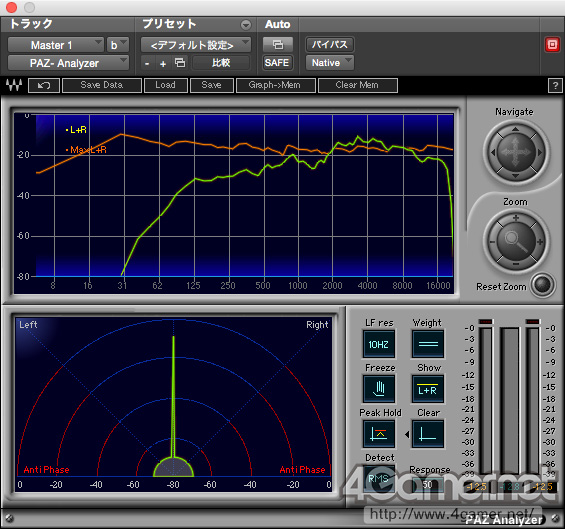
Task: Click the SAFE automation button
Action: coord(277,63)
